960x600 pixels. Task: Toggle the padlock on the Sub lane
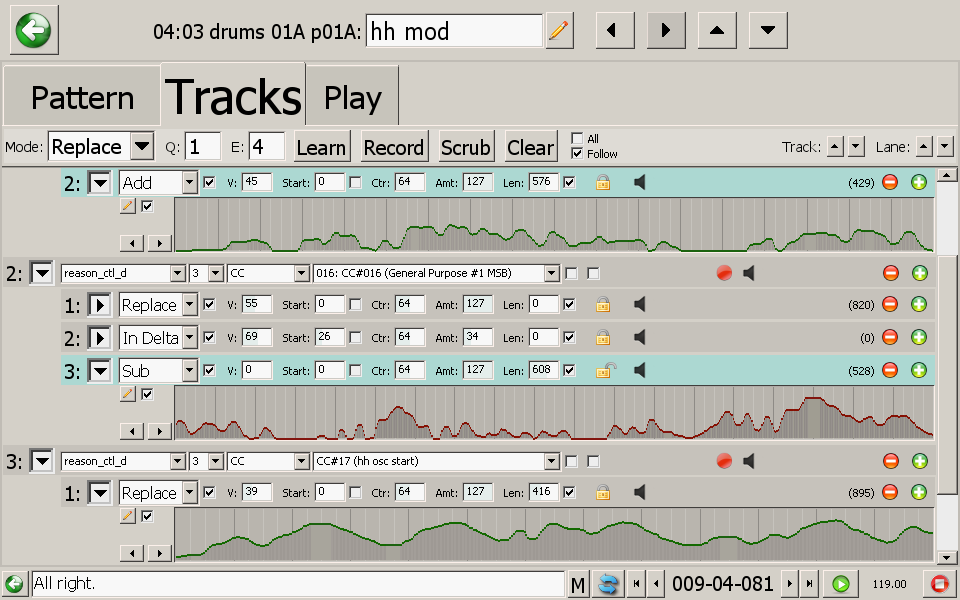[x=604, y=371]
